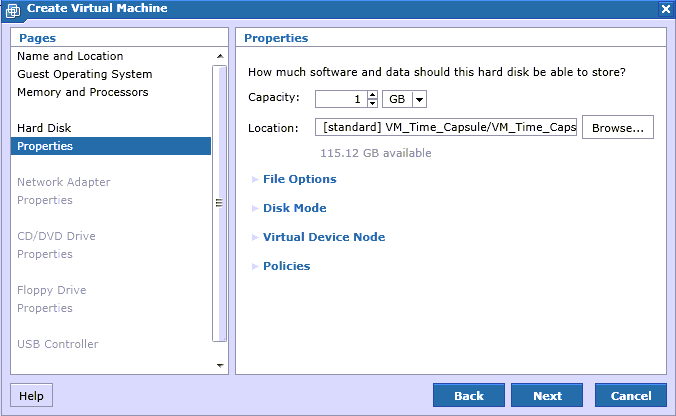The image size is (676, 416).
Task: Open the Help button
Action: (31, 395)
